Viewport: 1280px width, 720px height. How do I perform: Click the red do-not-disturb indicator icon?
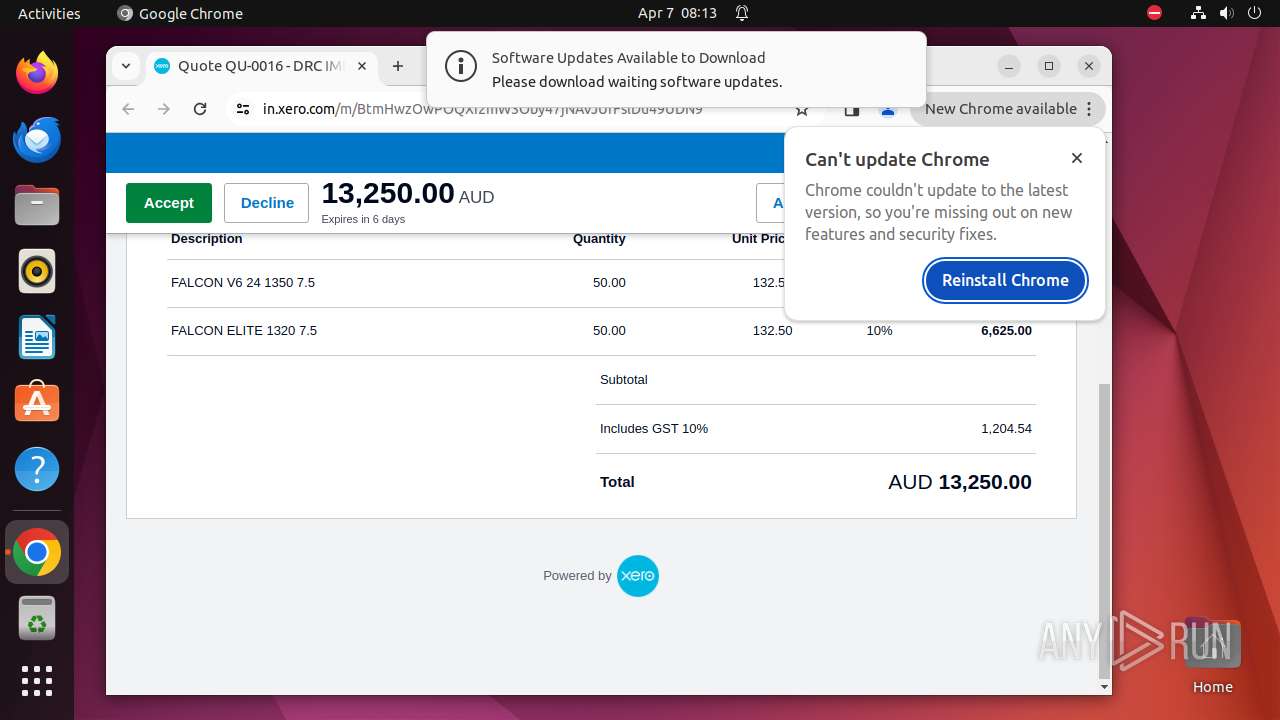(1154, 13)
